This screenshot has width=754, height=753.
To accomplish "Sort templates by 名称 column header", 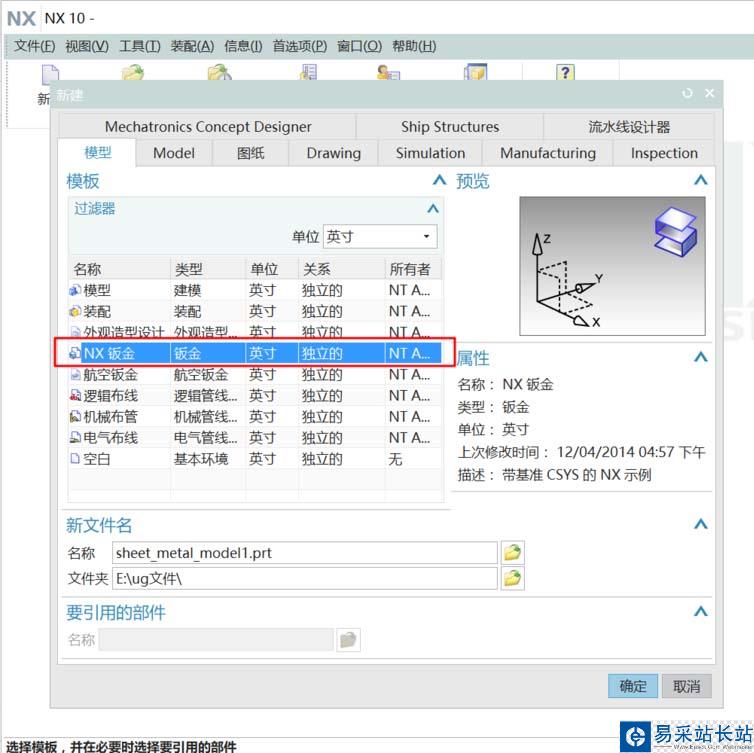I will click(120, 269).
